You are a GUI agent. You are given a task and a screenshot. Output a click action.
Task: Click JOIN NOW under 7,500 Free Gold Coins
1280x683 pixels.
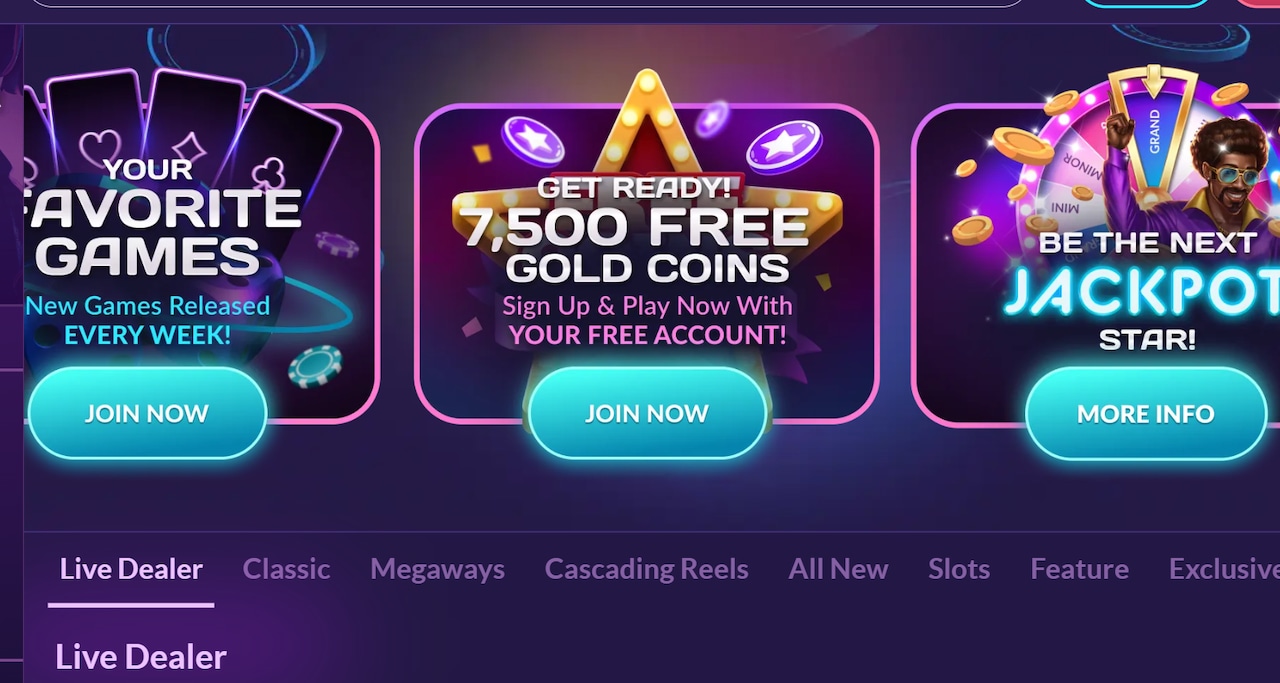tap(647, 413)
